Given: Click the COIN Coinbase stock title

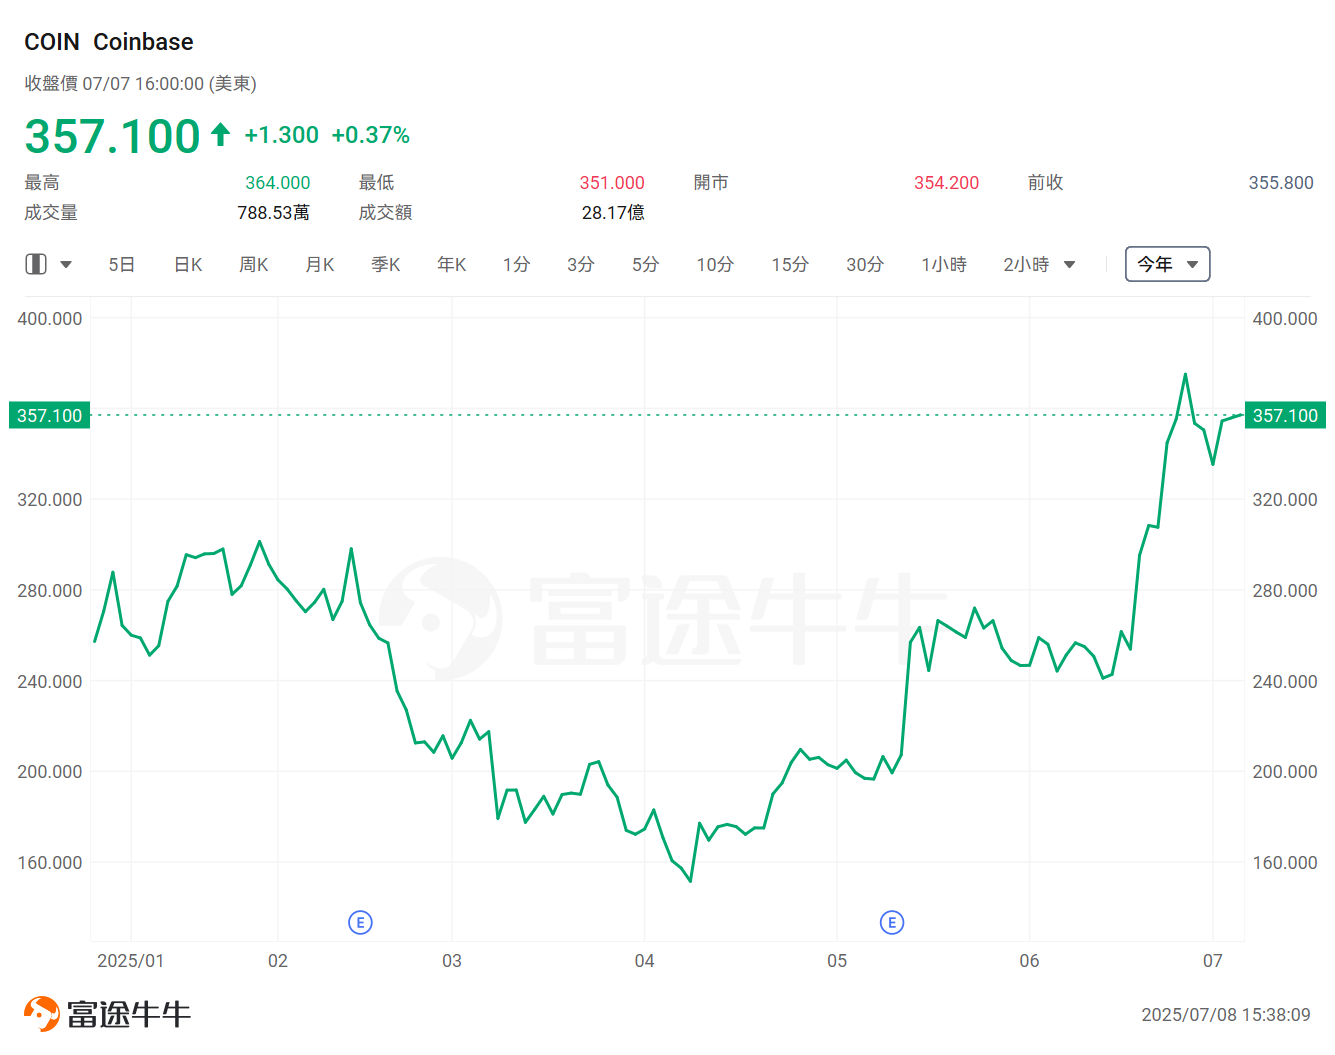Looking at the screenshot, I should [x=108, y=41].
